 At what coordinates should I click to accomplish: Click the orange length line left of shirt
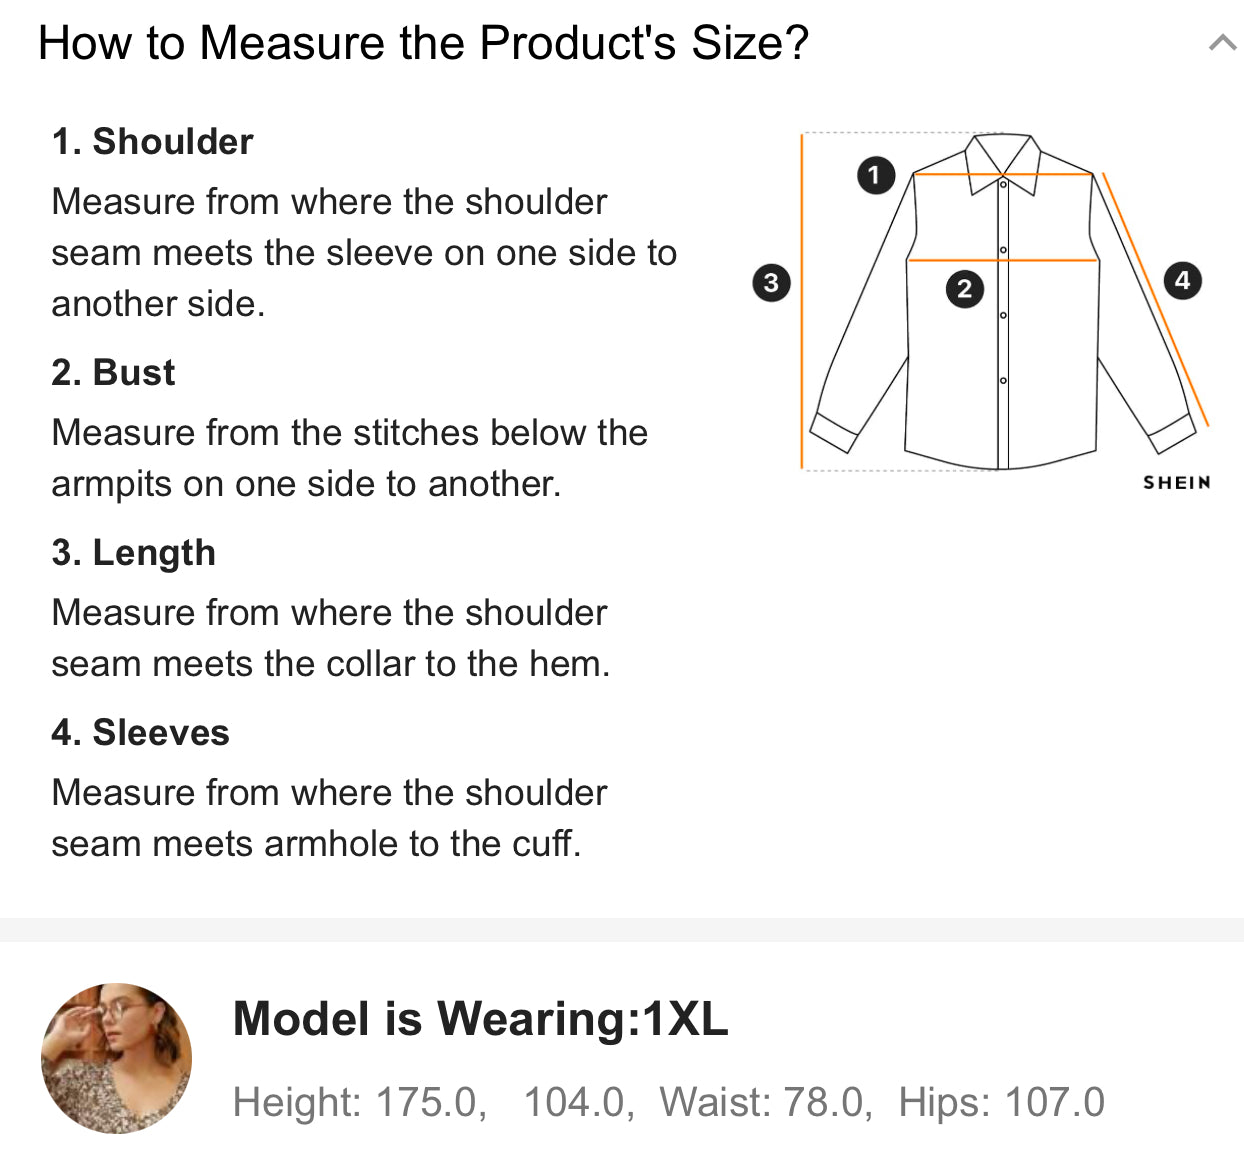(802, 300)
